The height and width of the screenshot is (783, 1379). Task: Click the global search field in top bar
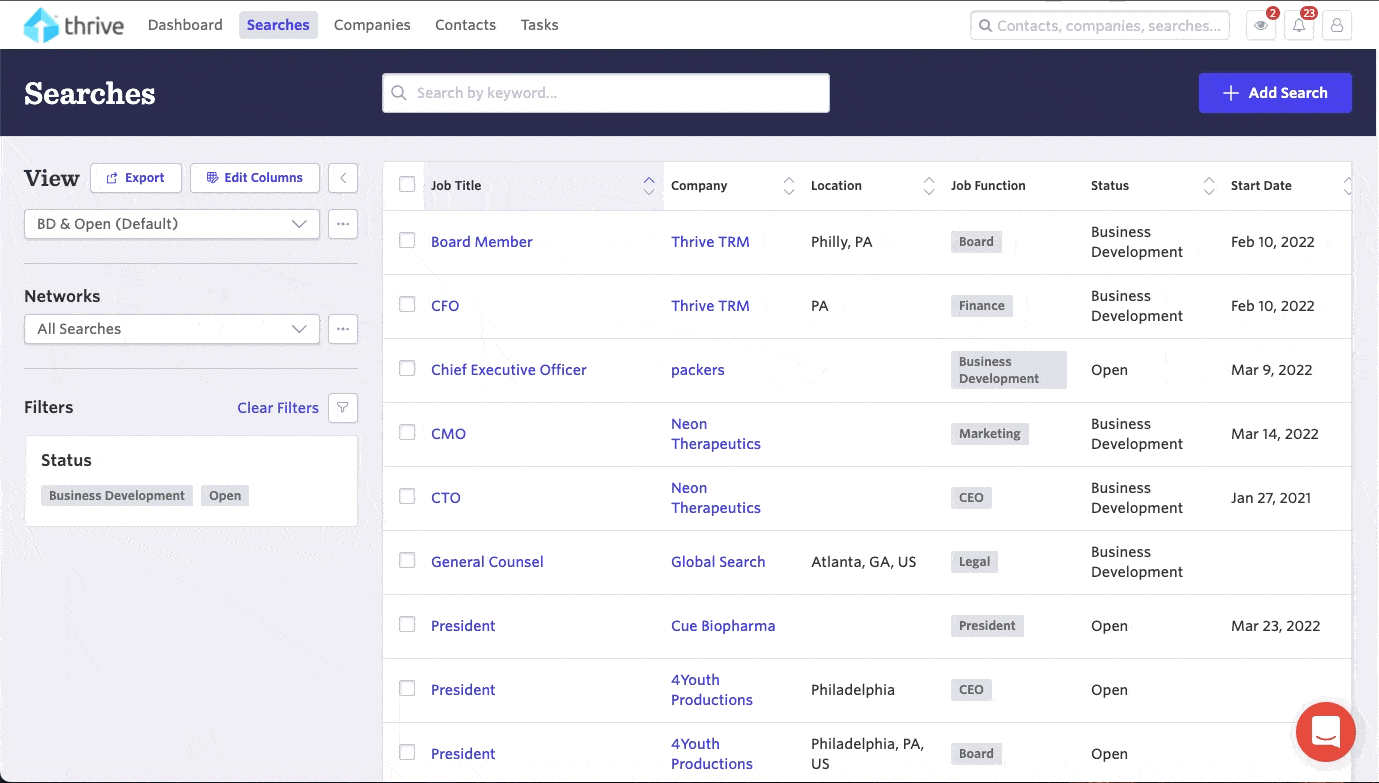point(1100,26)
